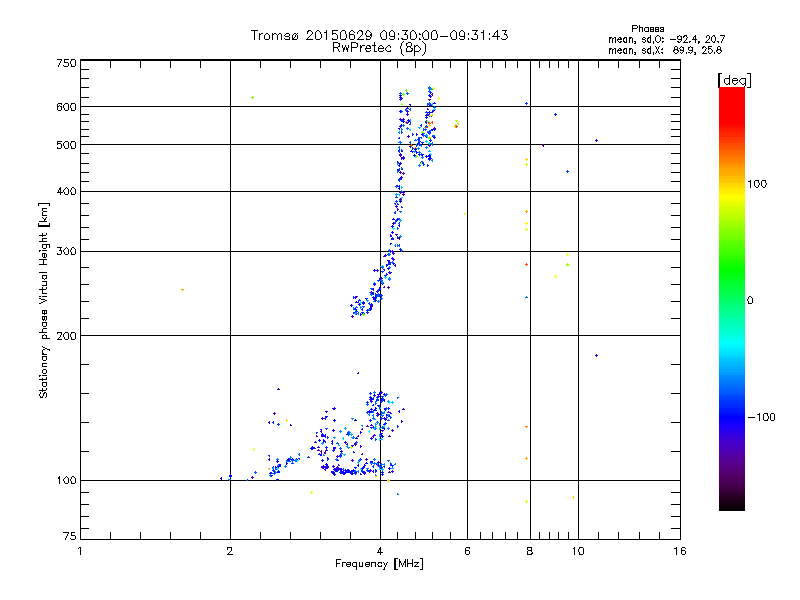Click the colorbar tick label '0'

point(750,301)
